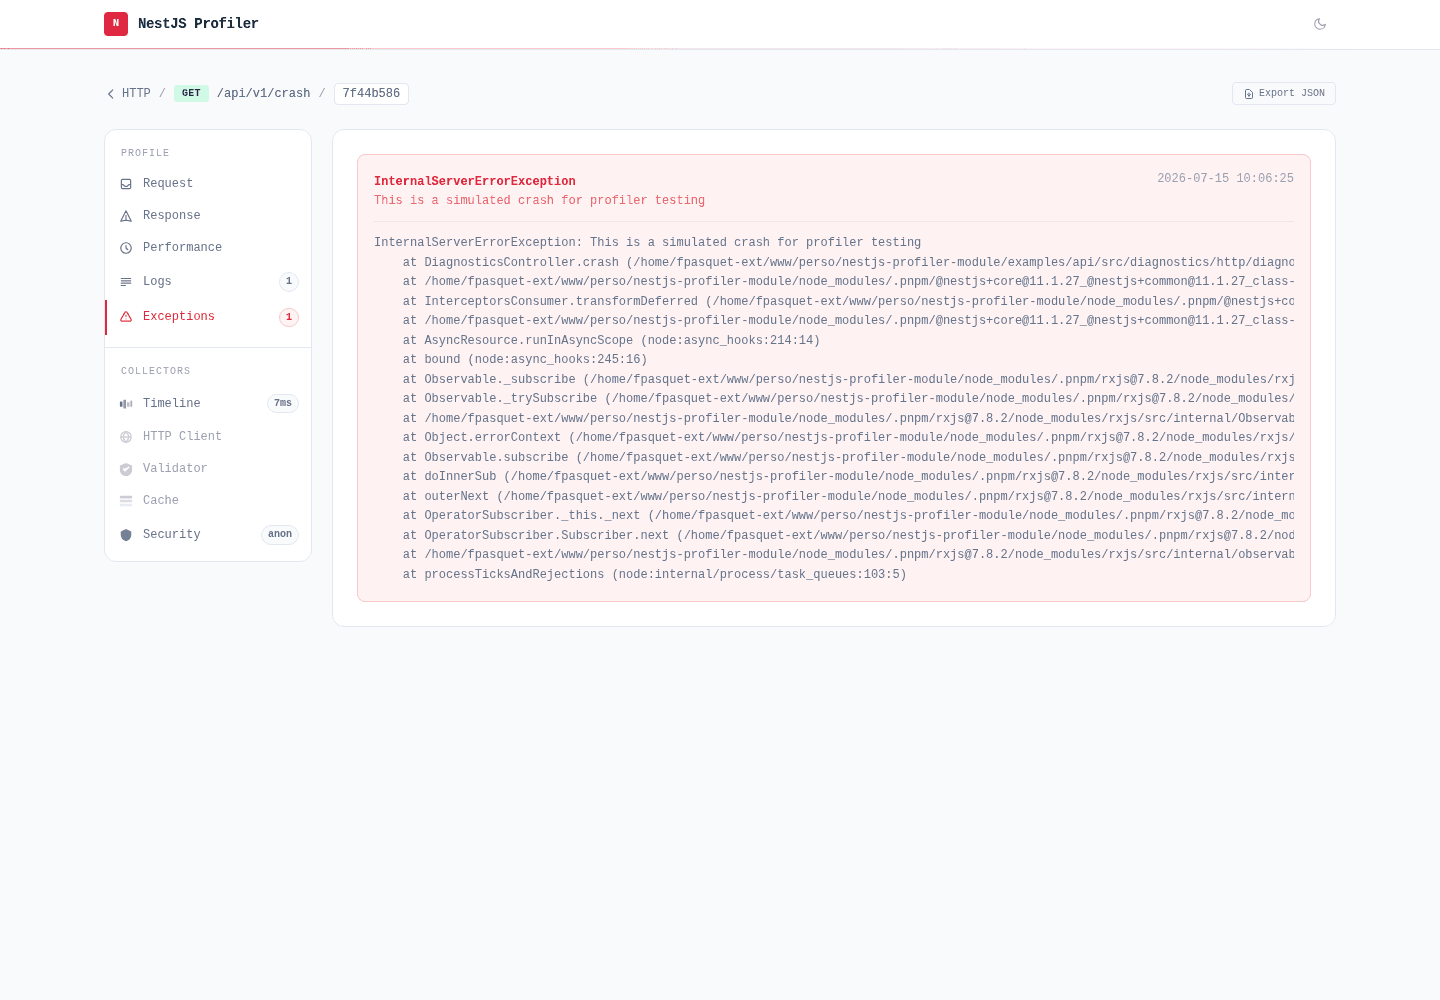Viewport: 1440px width, 1000px height.
Task: Open the Response section
Action: [208, 216]
